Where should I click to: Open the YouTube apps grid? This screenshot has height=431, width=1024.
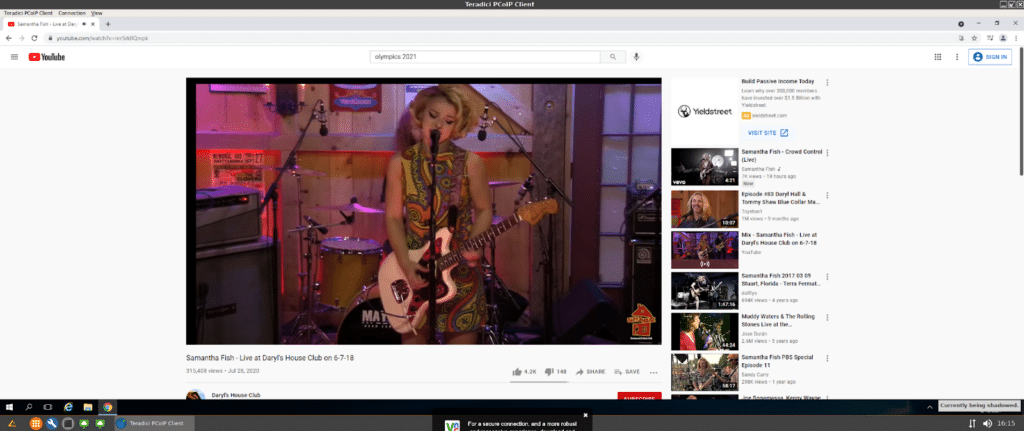coord(938,57)
